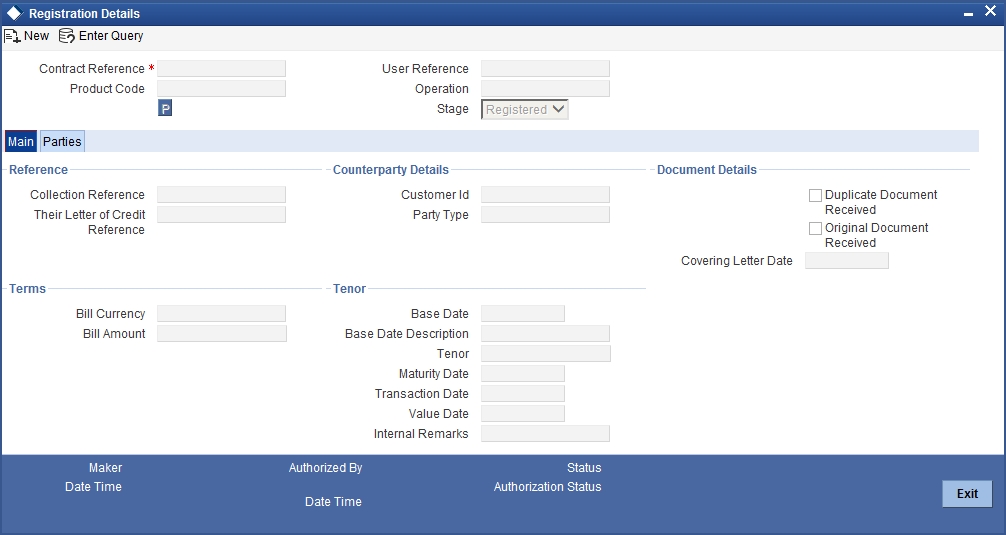
Task: Click the Maker label in the footer
Action: coord(105,468)
